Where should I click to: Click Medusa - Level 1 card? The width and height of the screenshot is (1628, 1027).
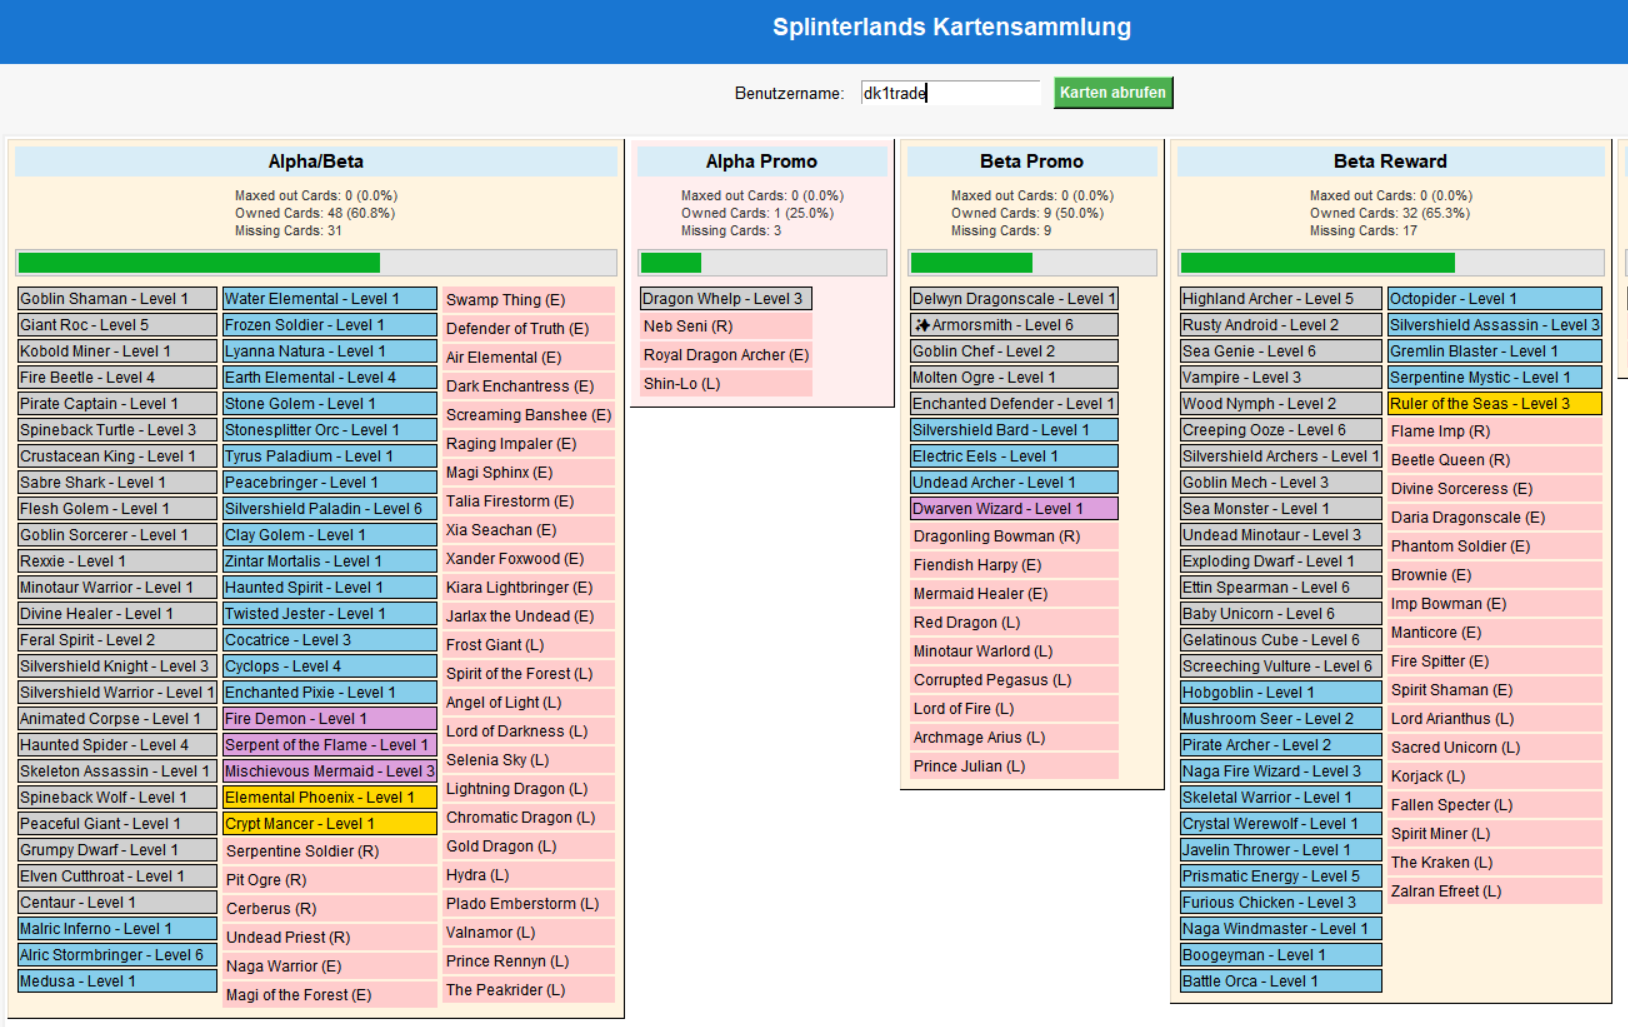[x=117, y=981]
